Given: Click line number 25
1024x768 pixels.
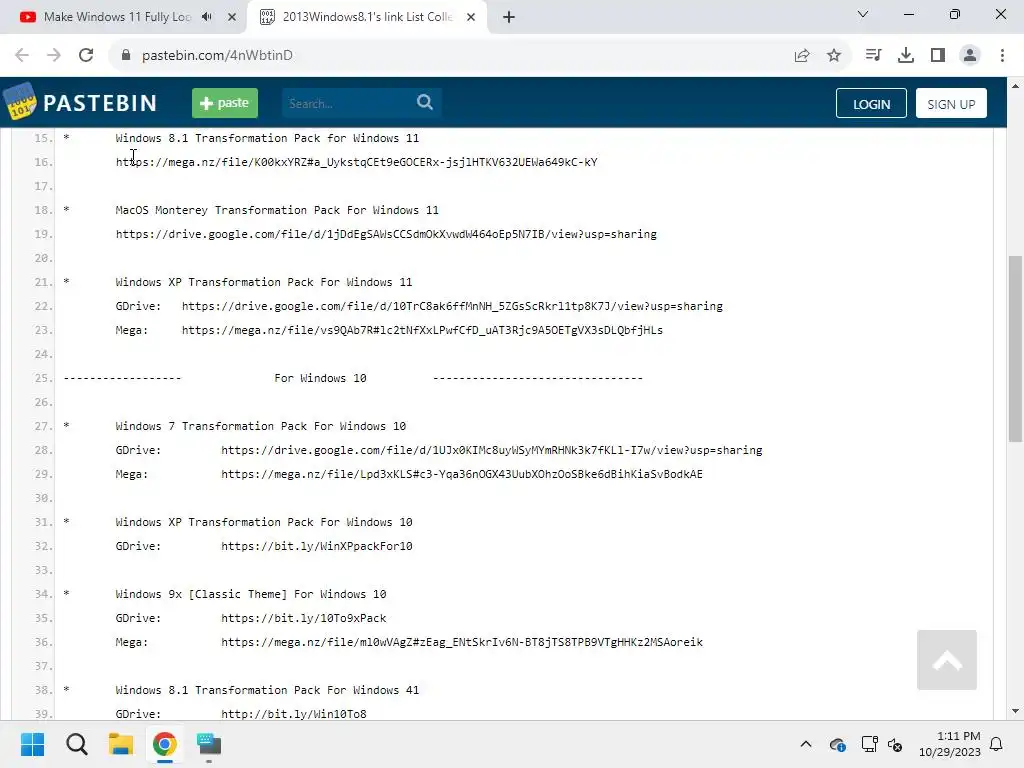Looking at the screenshot, I should (43, 378).
